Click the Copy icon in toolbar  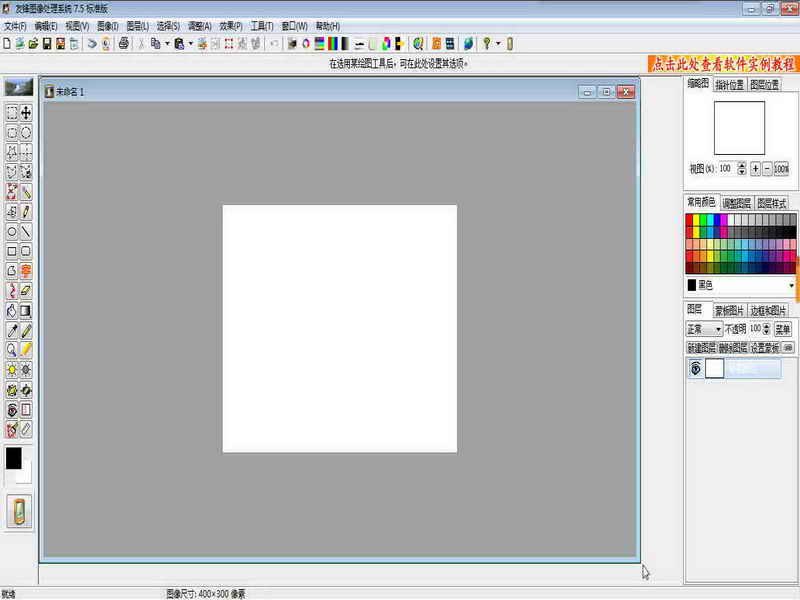(155, 44)
